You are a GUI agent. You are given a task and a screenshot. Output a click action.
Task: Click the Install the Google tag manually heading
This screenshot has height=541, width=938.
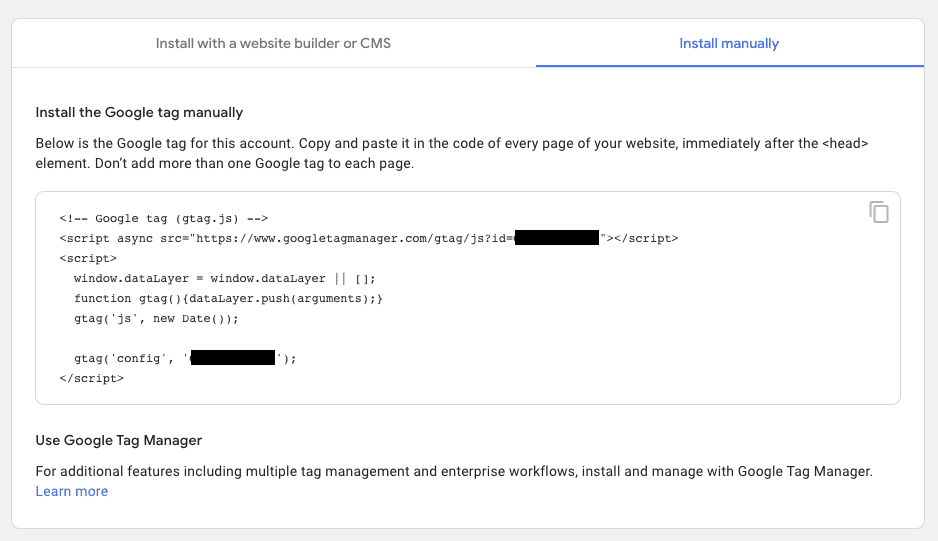click(139, 113)
